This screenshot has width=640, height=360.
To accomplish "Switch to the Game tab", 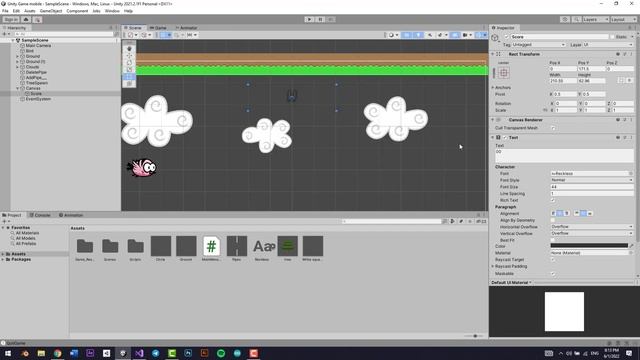I will (x=158, y=28).
